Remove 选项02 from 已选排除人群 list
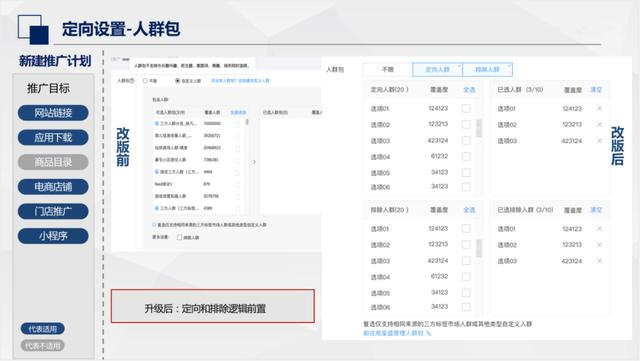This screenshot has height=361, width=640. [x=599, y=245]
